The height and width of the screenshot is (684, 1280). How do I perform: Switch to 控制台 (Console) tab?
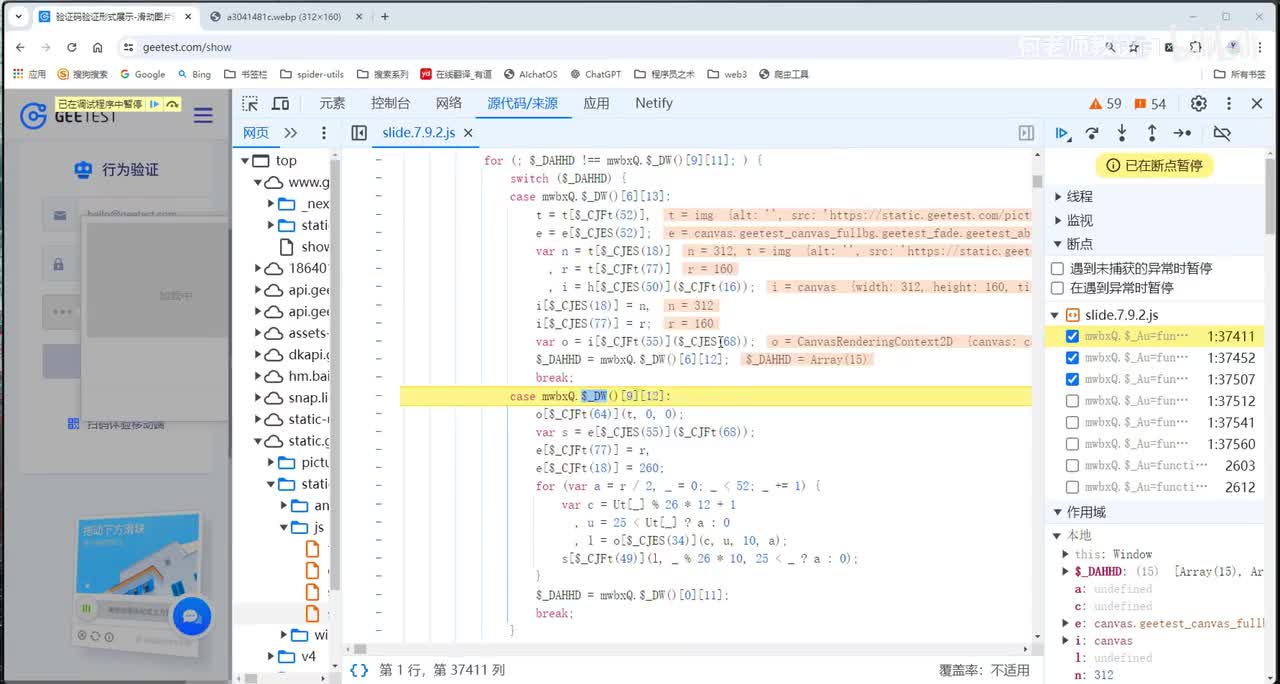pyautogui.click(x=390, y=103)
